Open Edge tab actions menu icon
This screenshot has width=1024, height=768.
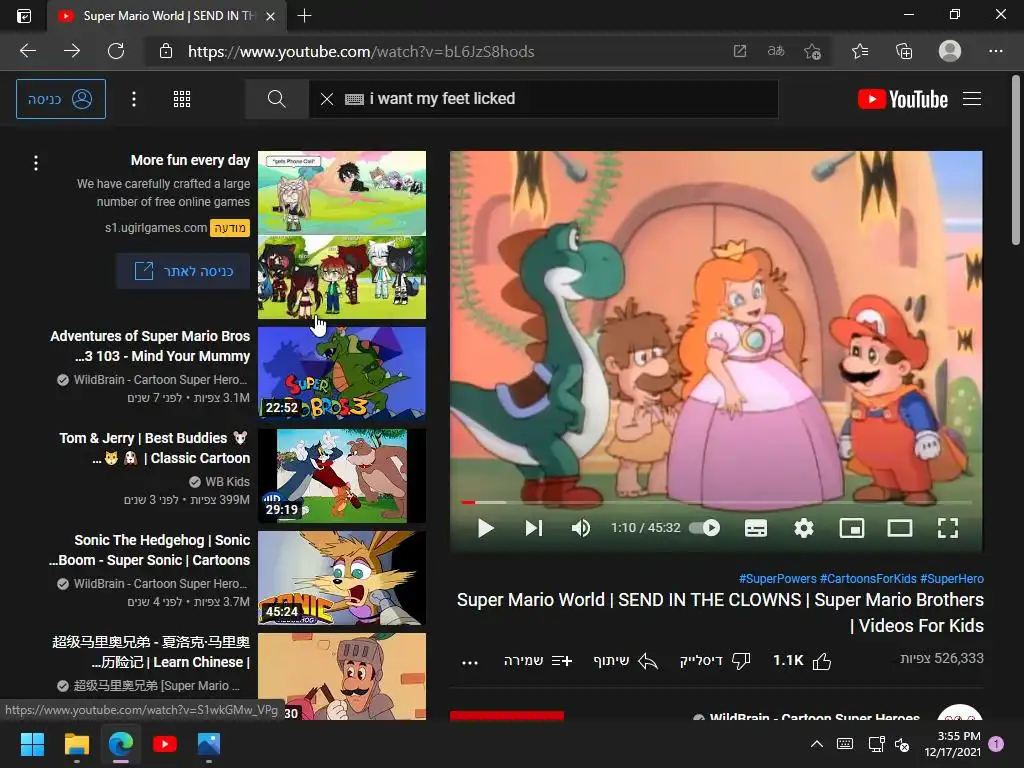24,16
